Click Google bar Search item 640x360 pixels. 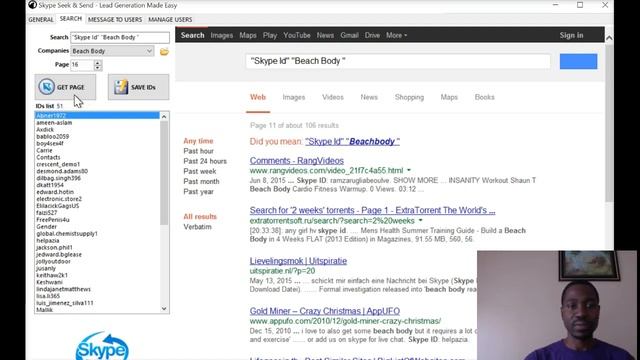coord(193,35)
